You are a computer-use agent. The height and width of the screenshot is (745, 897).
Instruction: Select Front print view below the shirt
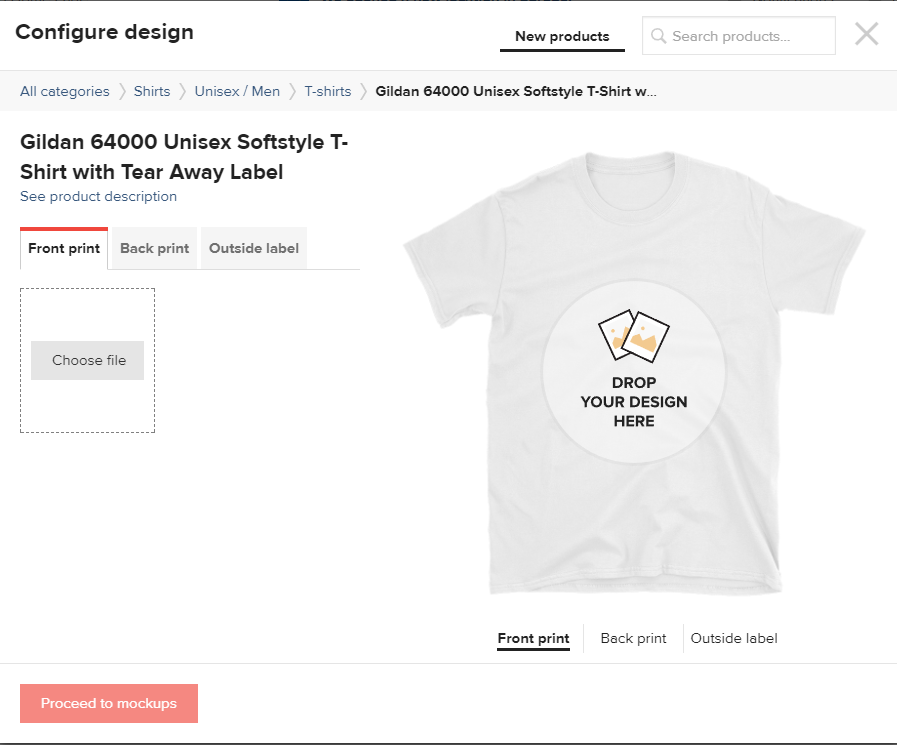click(534, 639)
